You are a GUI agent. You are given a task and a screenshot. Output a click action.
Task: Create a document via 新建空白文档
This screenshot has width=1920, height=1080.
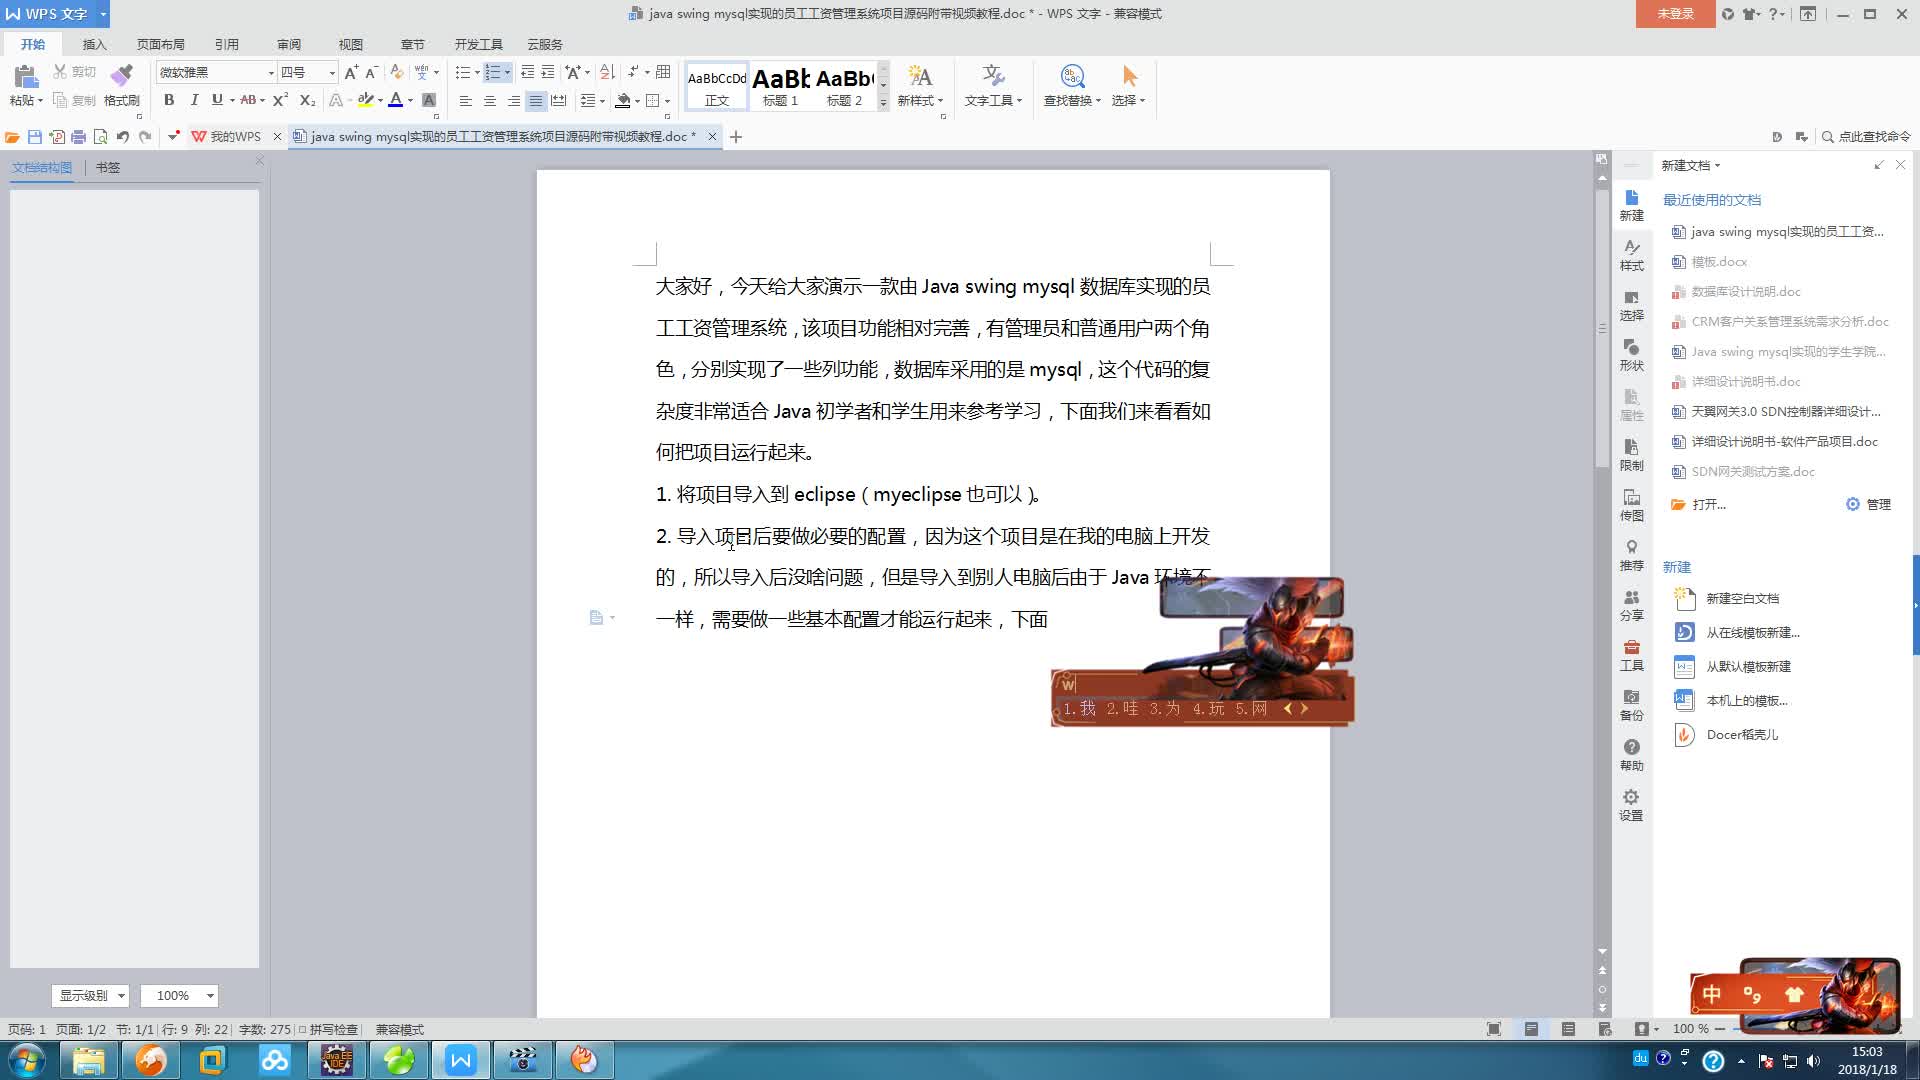tap(1740, 598)
